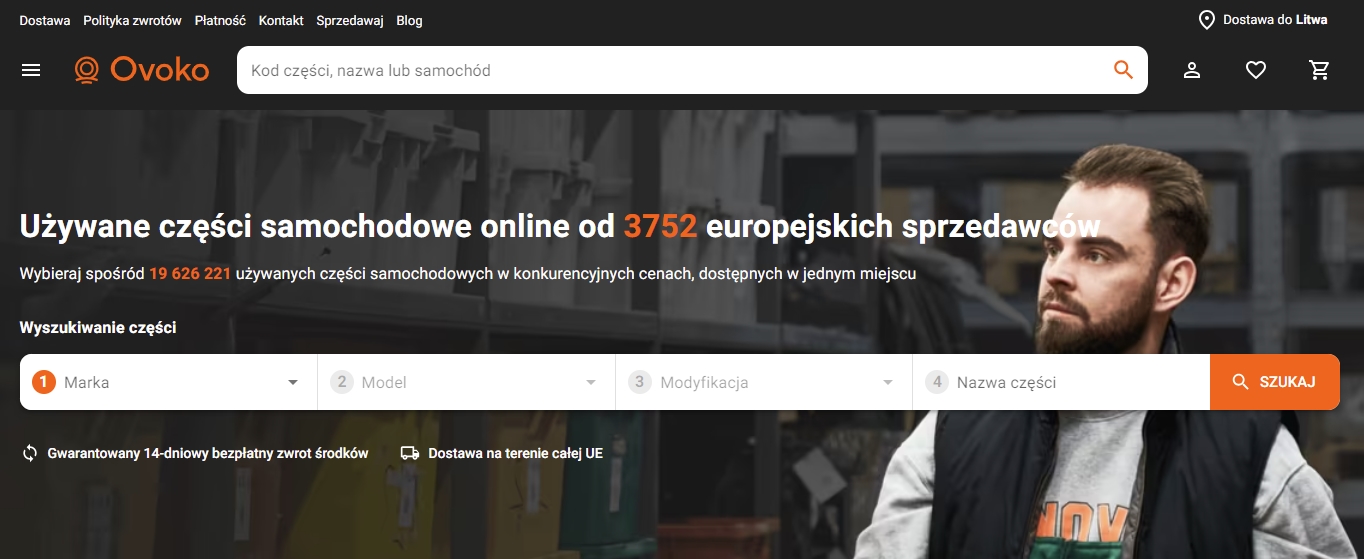Click the EU delivery truck icon
Viewport: 1364px width, 559px height.
(x=410, y=453)
